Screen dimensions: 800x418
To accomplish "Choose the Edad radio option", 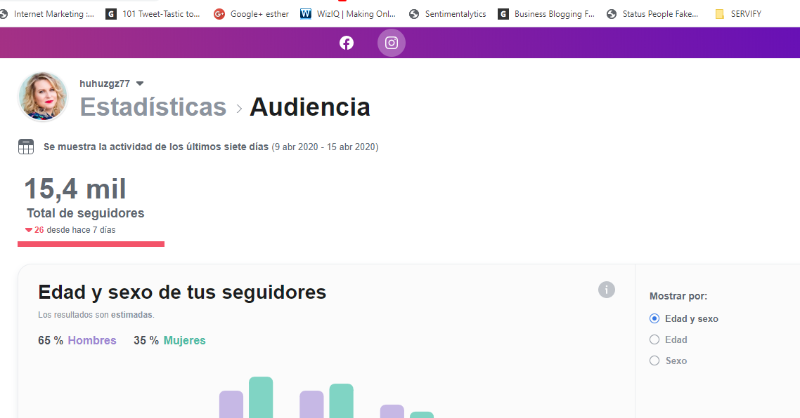I will pyautogui.click(x=655, y=339).
